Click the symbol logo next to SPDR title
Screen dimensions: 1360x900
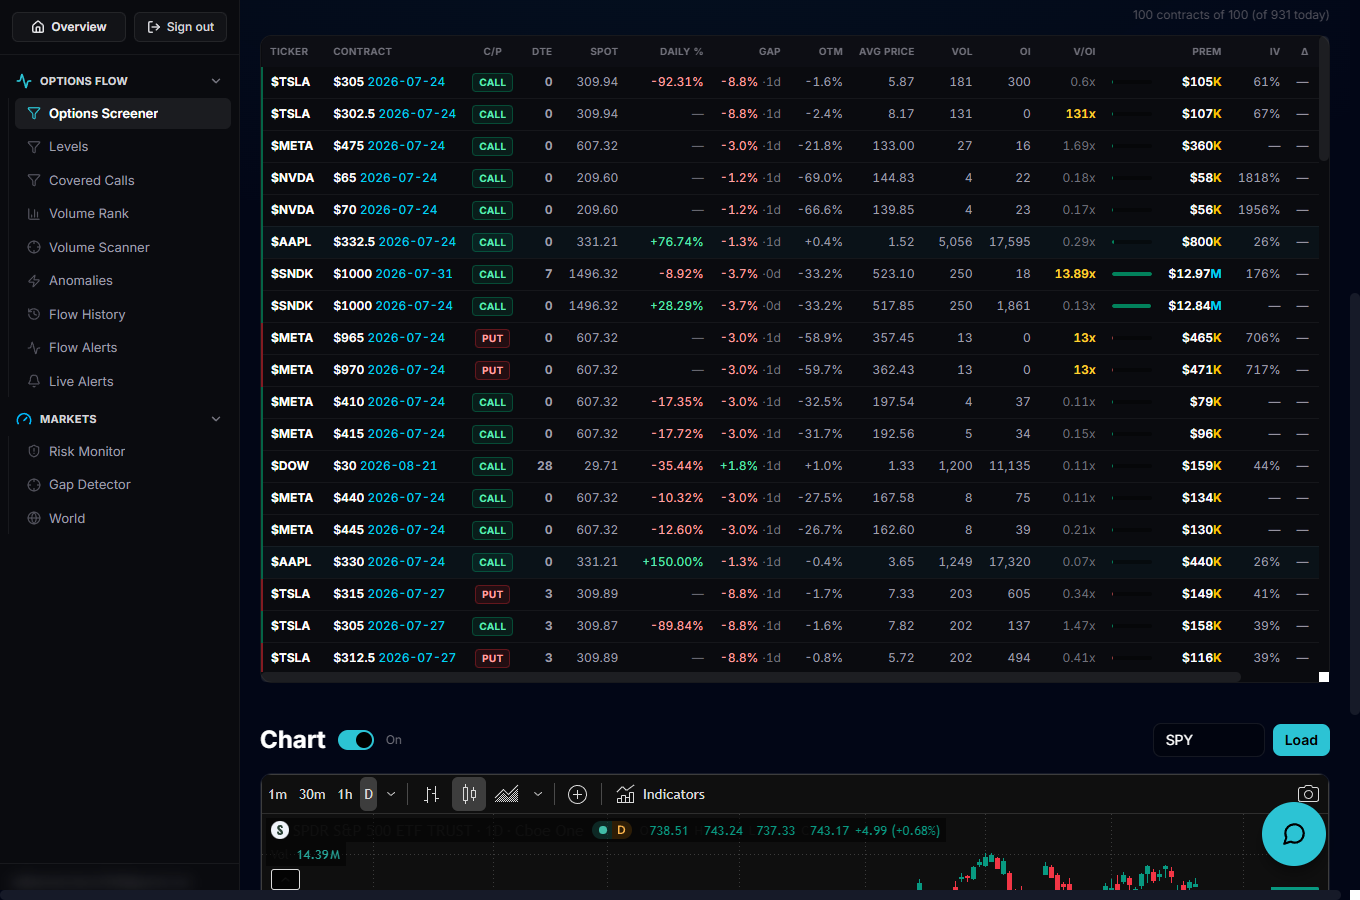click(x=280, y=830)
